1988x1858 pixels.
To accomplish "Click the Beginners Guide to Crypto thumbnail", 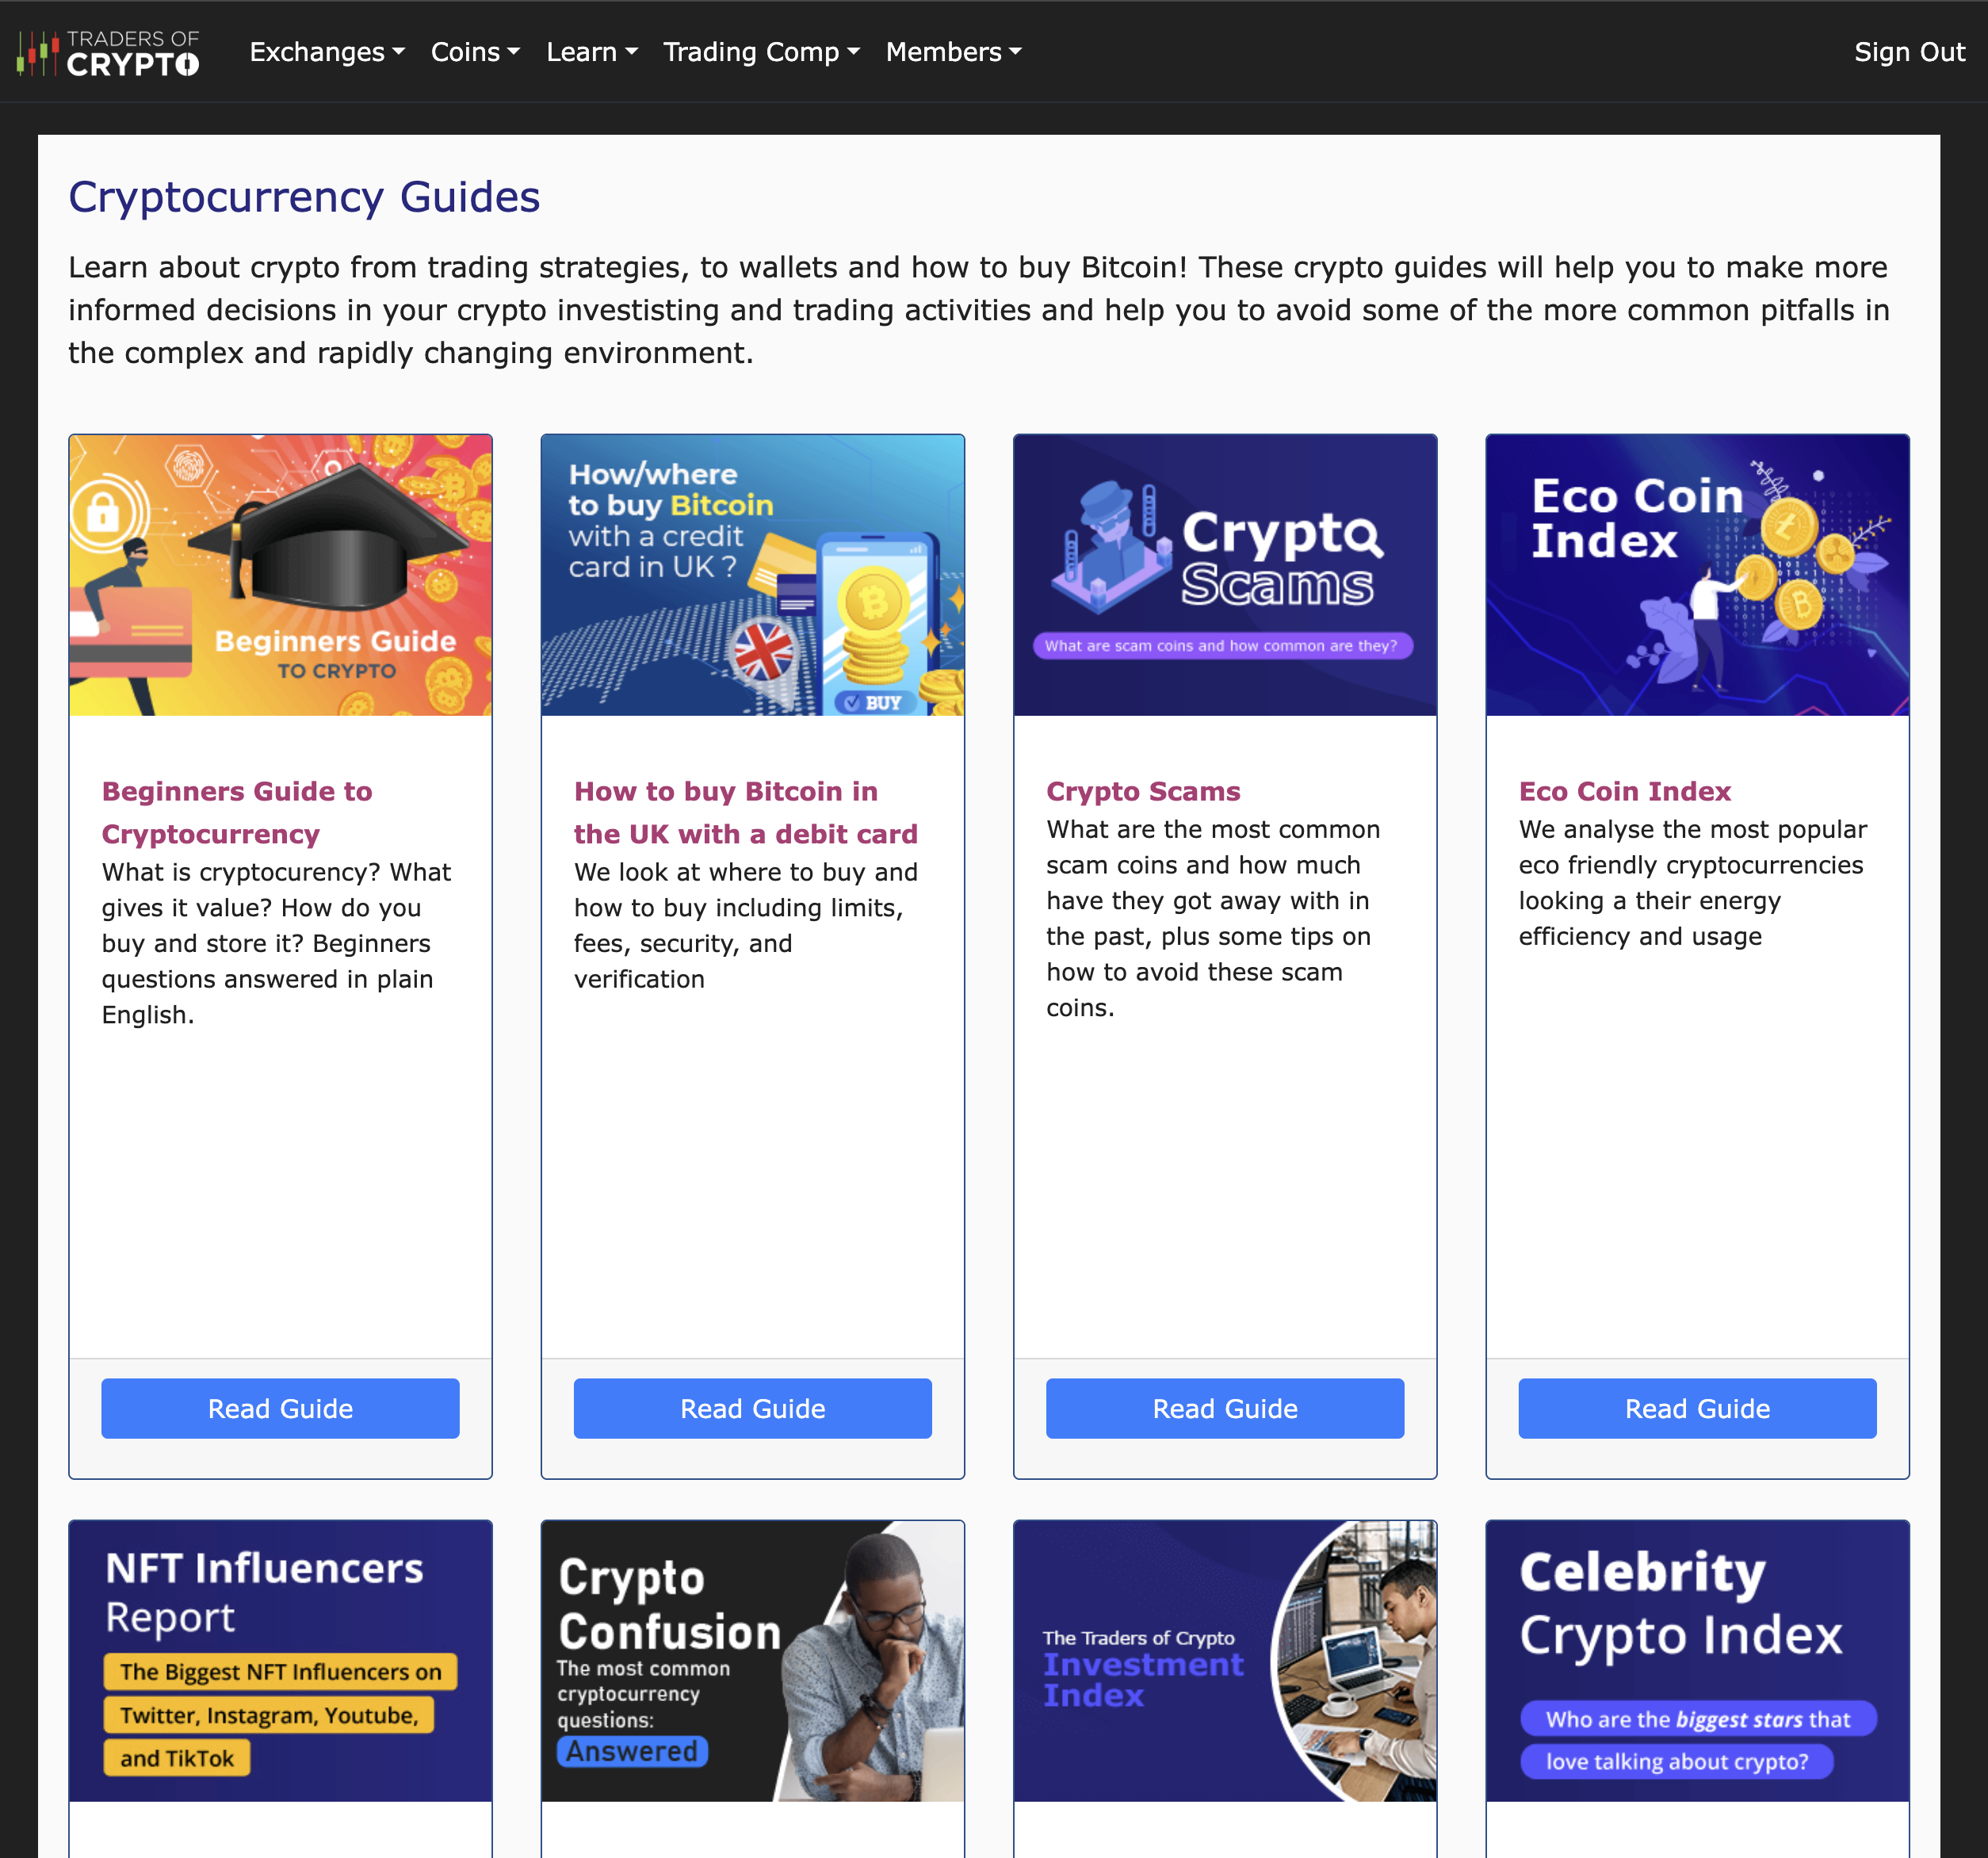I will pyautogui.click(x=280, y=575).
